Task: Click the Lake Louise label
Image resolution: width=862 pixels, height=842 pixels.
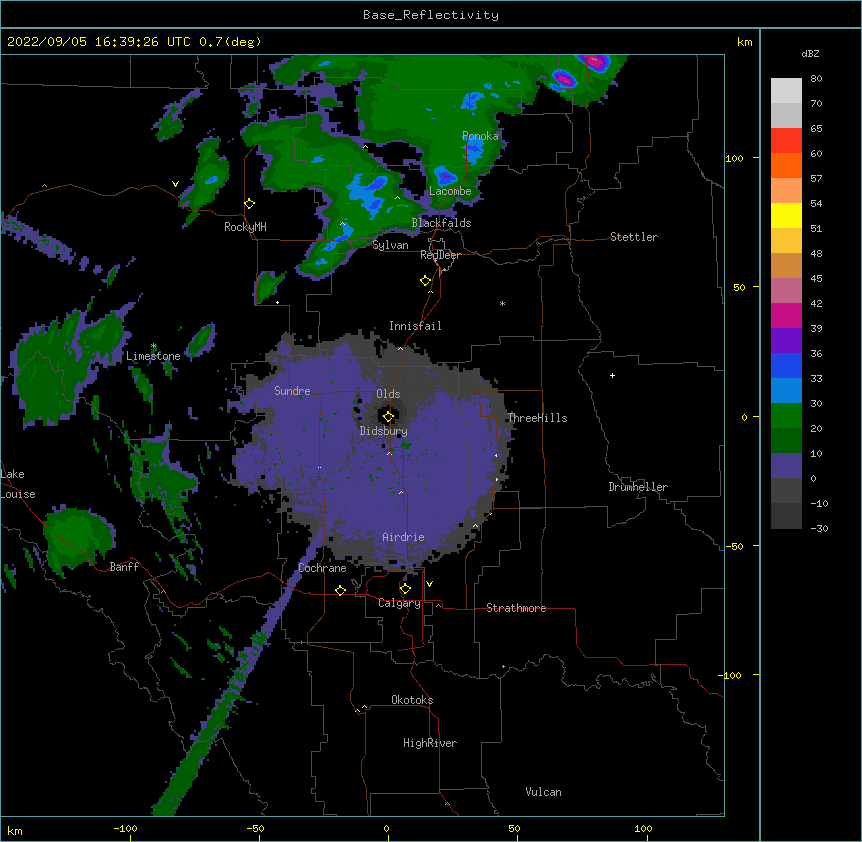Action: (18, 484)
